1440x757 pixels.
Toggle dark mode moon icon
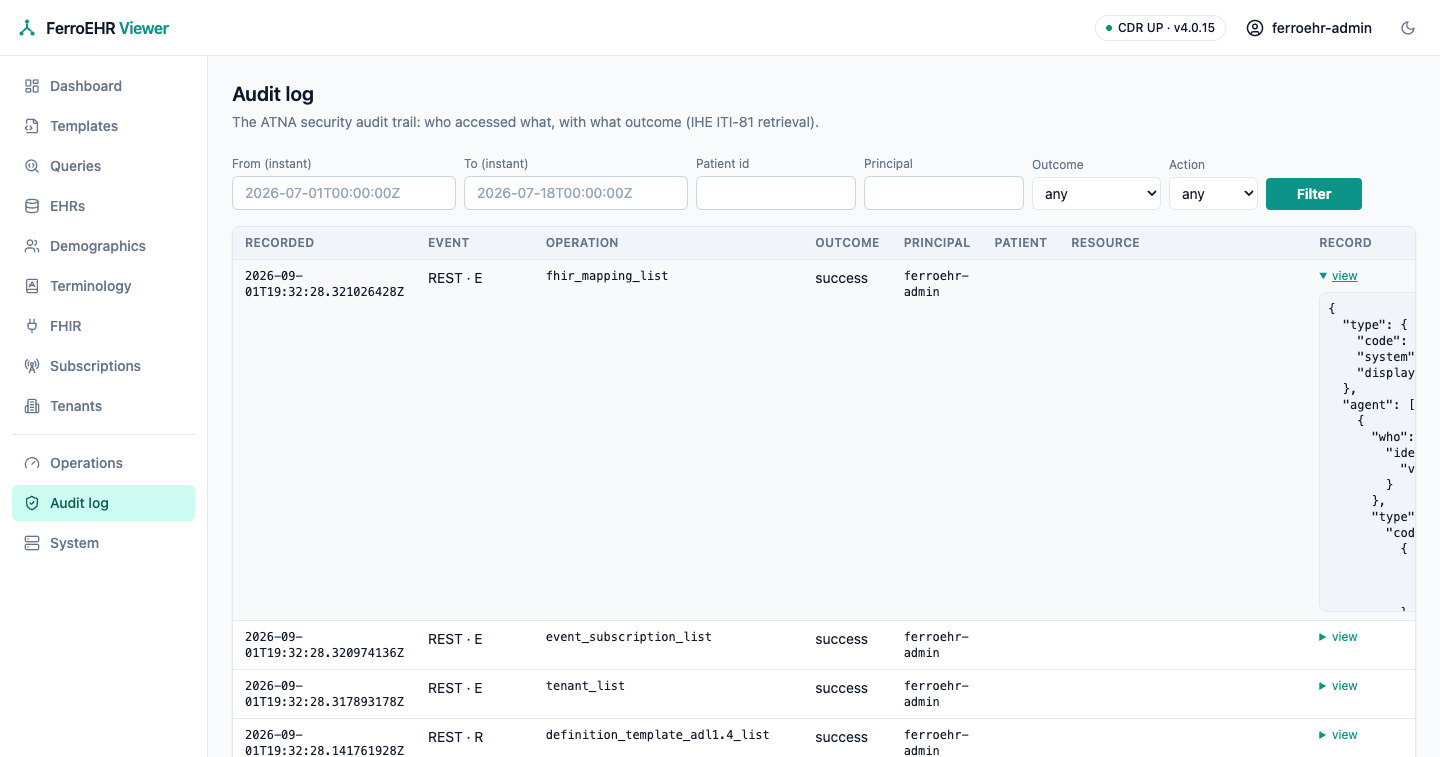[1408, 28]
